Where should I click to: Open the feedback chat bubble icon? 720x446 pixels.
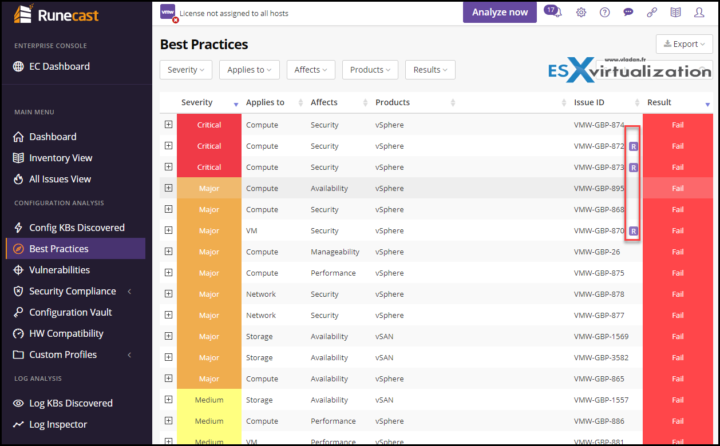[628, 12]
